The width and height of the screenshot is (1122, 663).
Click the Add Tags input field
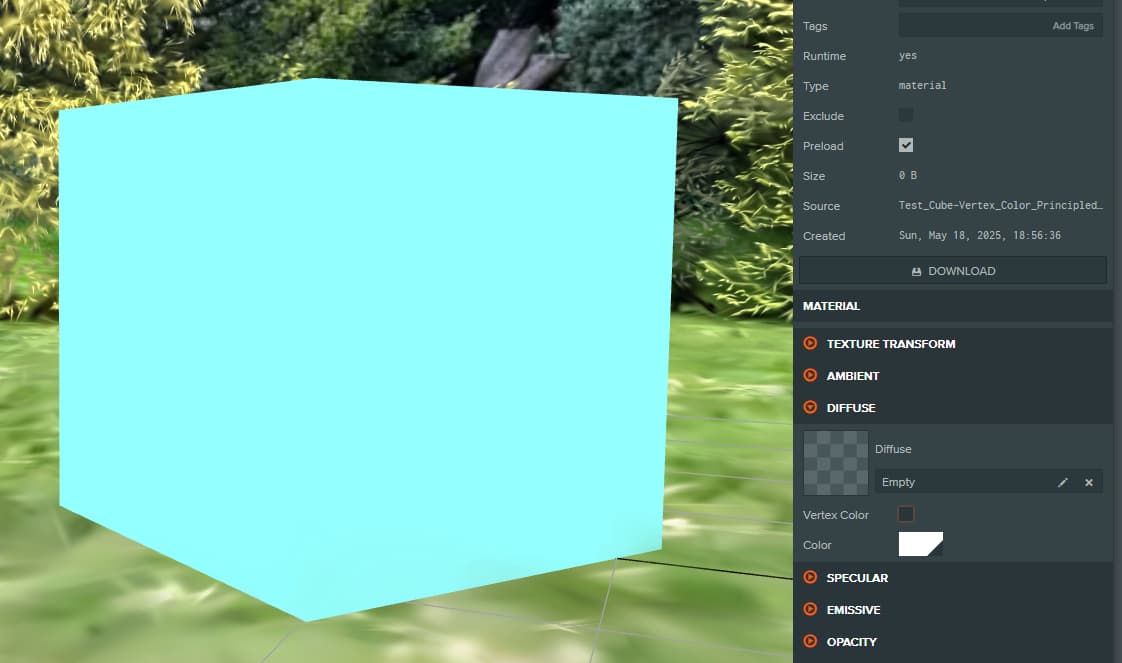(x=1000, y=26)
